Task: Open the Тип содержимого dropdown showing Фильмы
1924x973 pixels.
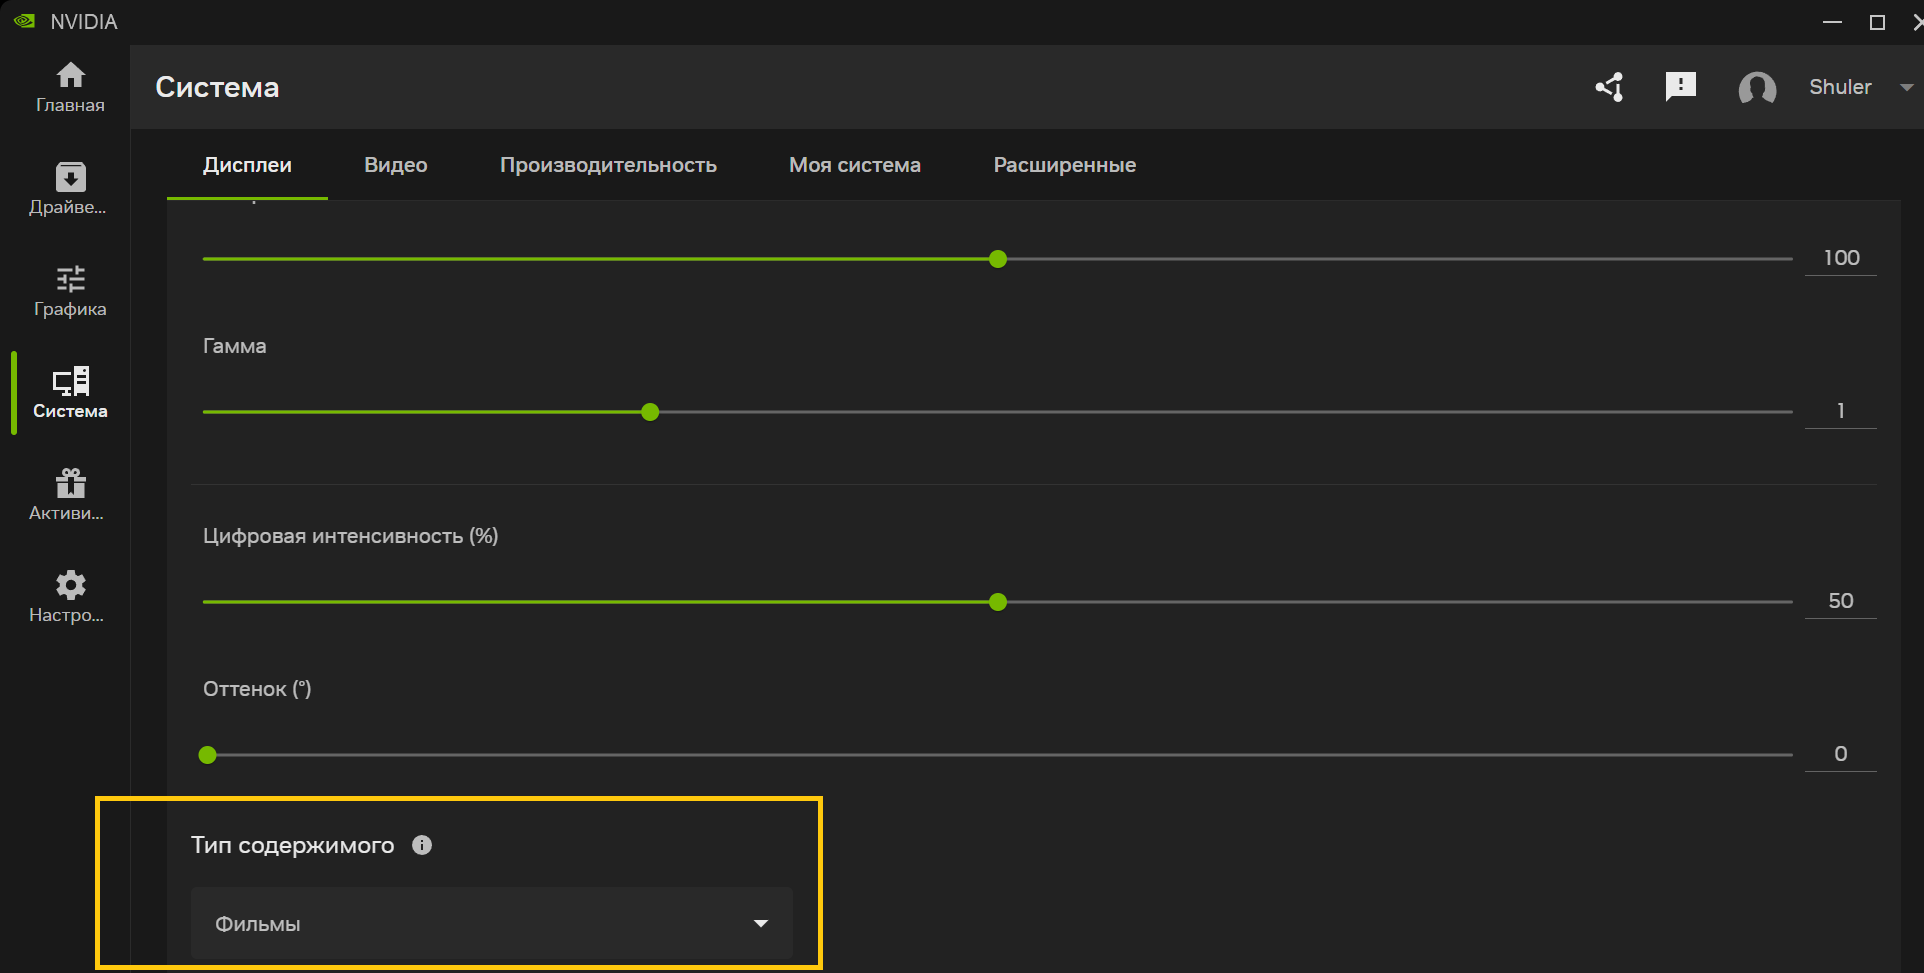Action: coord(489,922)
